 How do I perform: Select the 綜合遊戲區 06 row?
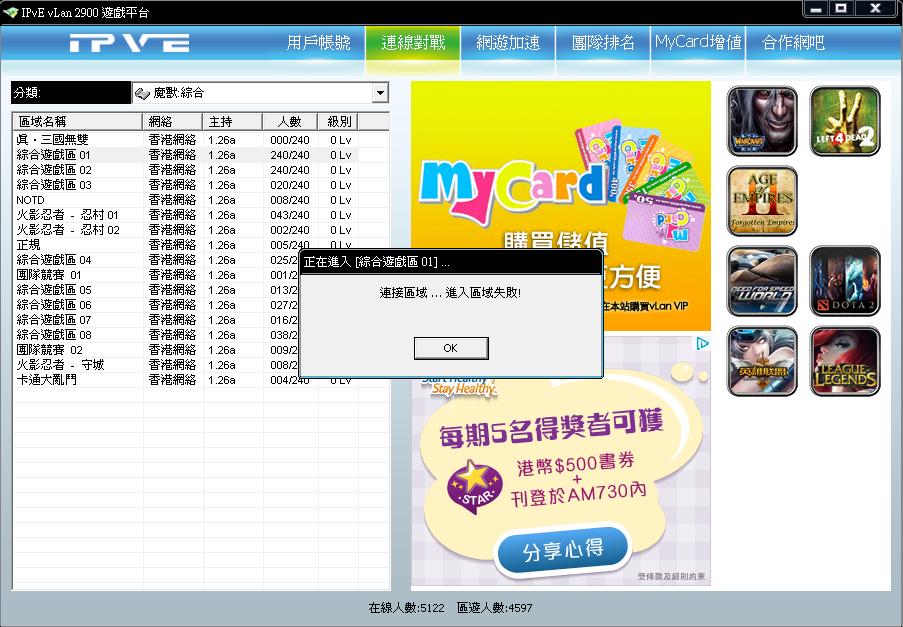157,305
